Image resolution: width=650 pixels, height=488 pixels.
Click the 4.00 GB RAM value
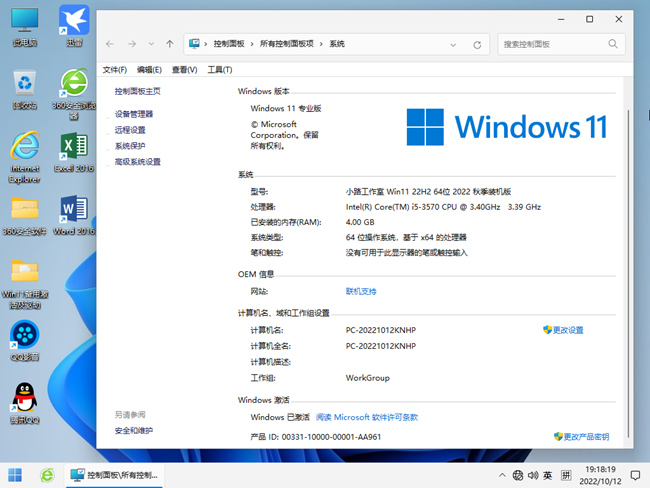[x=360, y=222]
